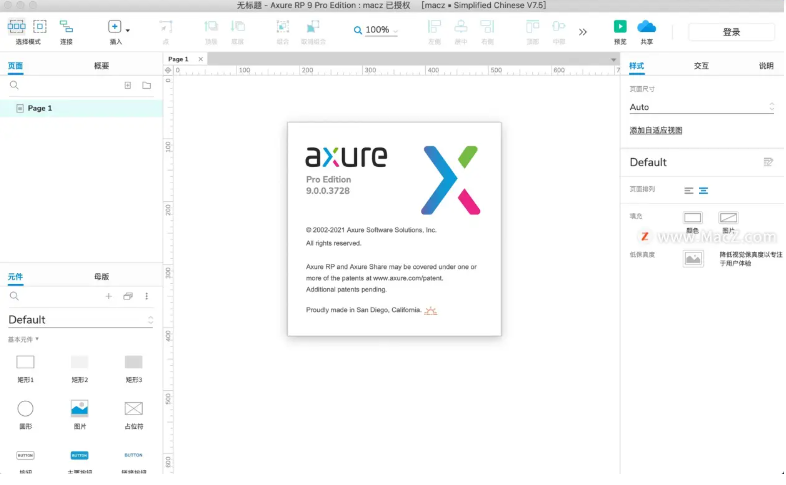This screenshot has height=485, width=786.
Task: Click the add folder icon in Pages panel
Action: tap(147, 86)
